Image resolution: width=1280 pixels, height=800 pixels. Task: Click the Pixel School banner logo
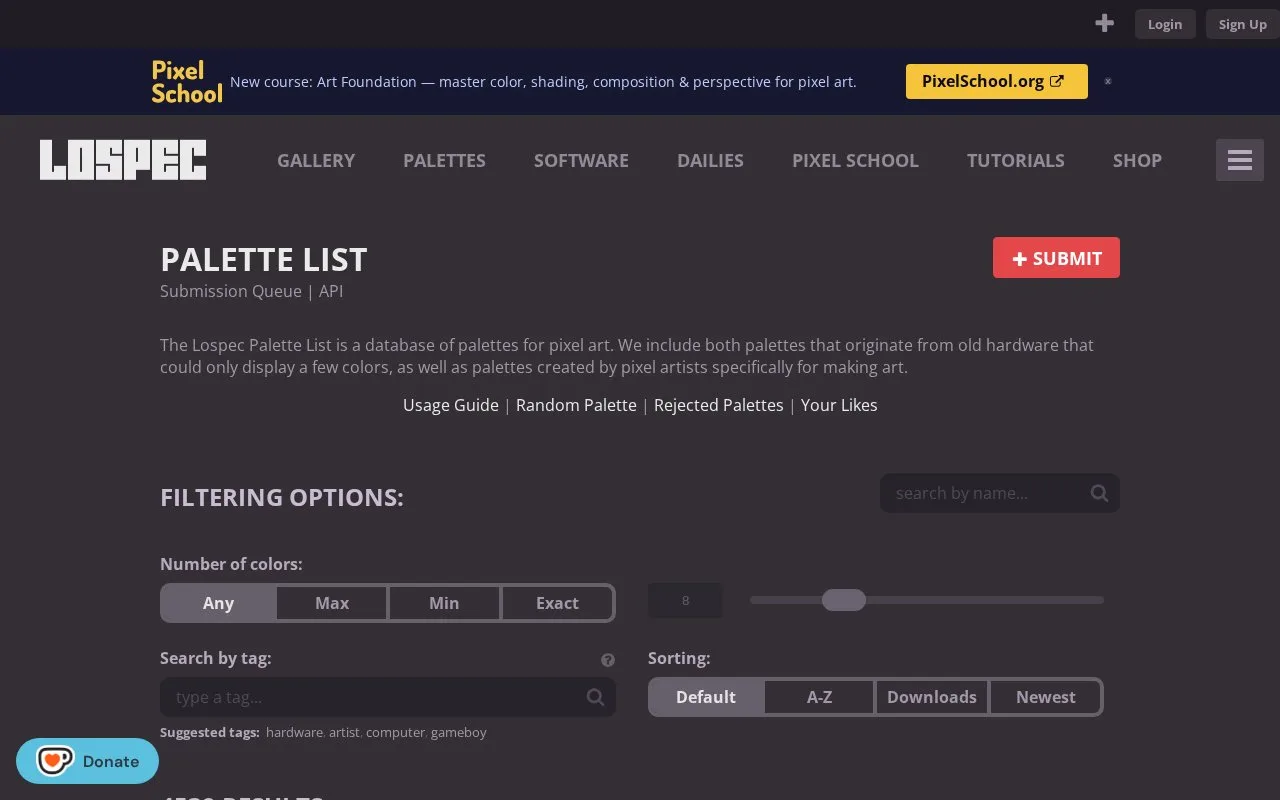coord(187,82)
